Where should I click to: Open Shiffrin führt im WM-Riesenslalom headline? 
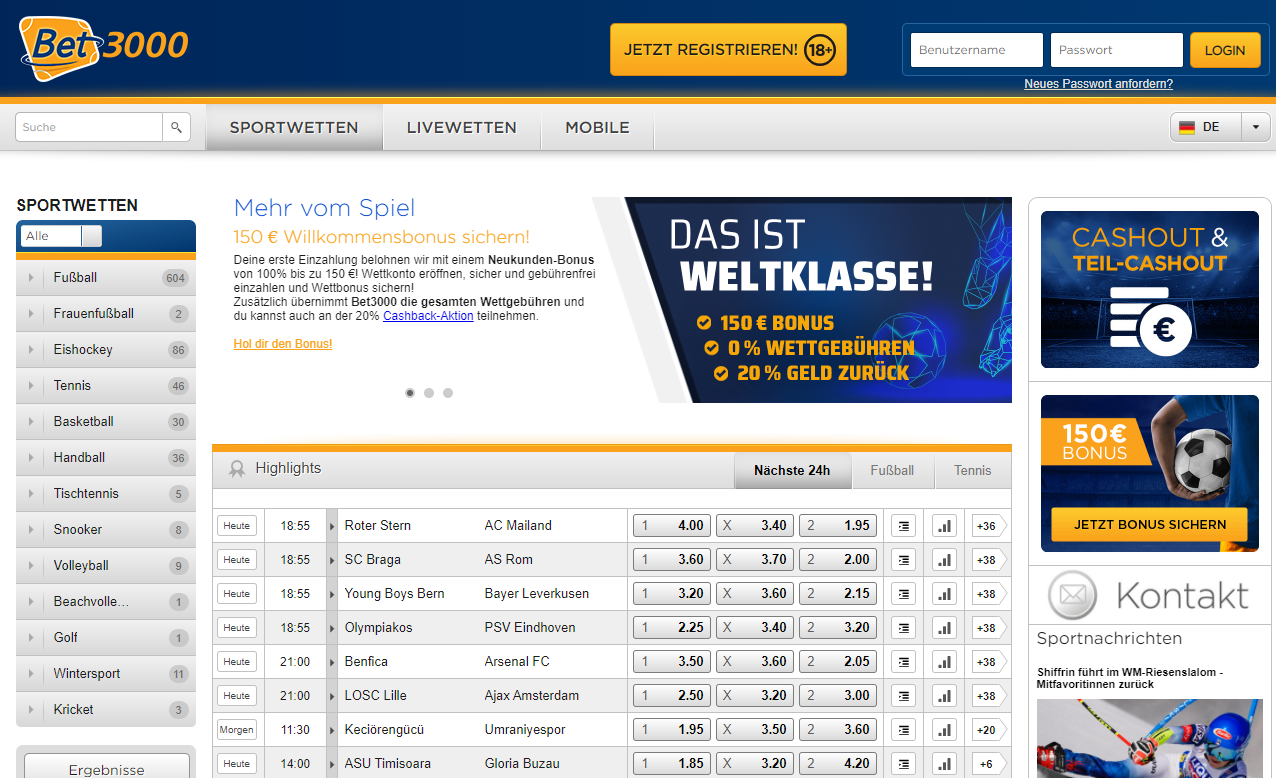pos(1130,679)
